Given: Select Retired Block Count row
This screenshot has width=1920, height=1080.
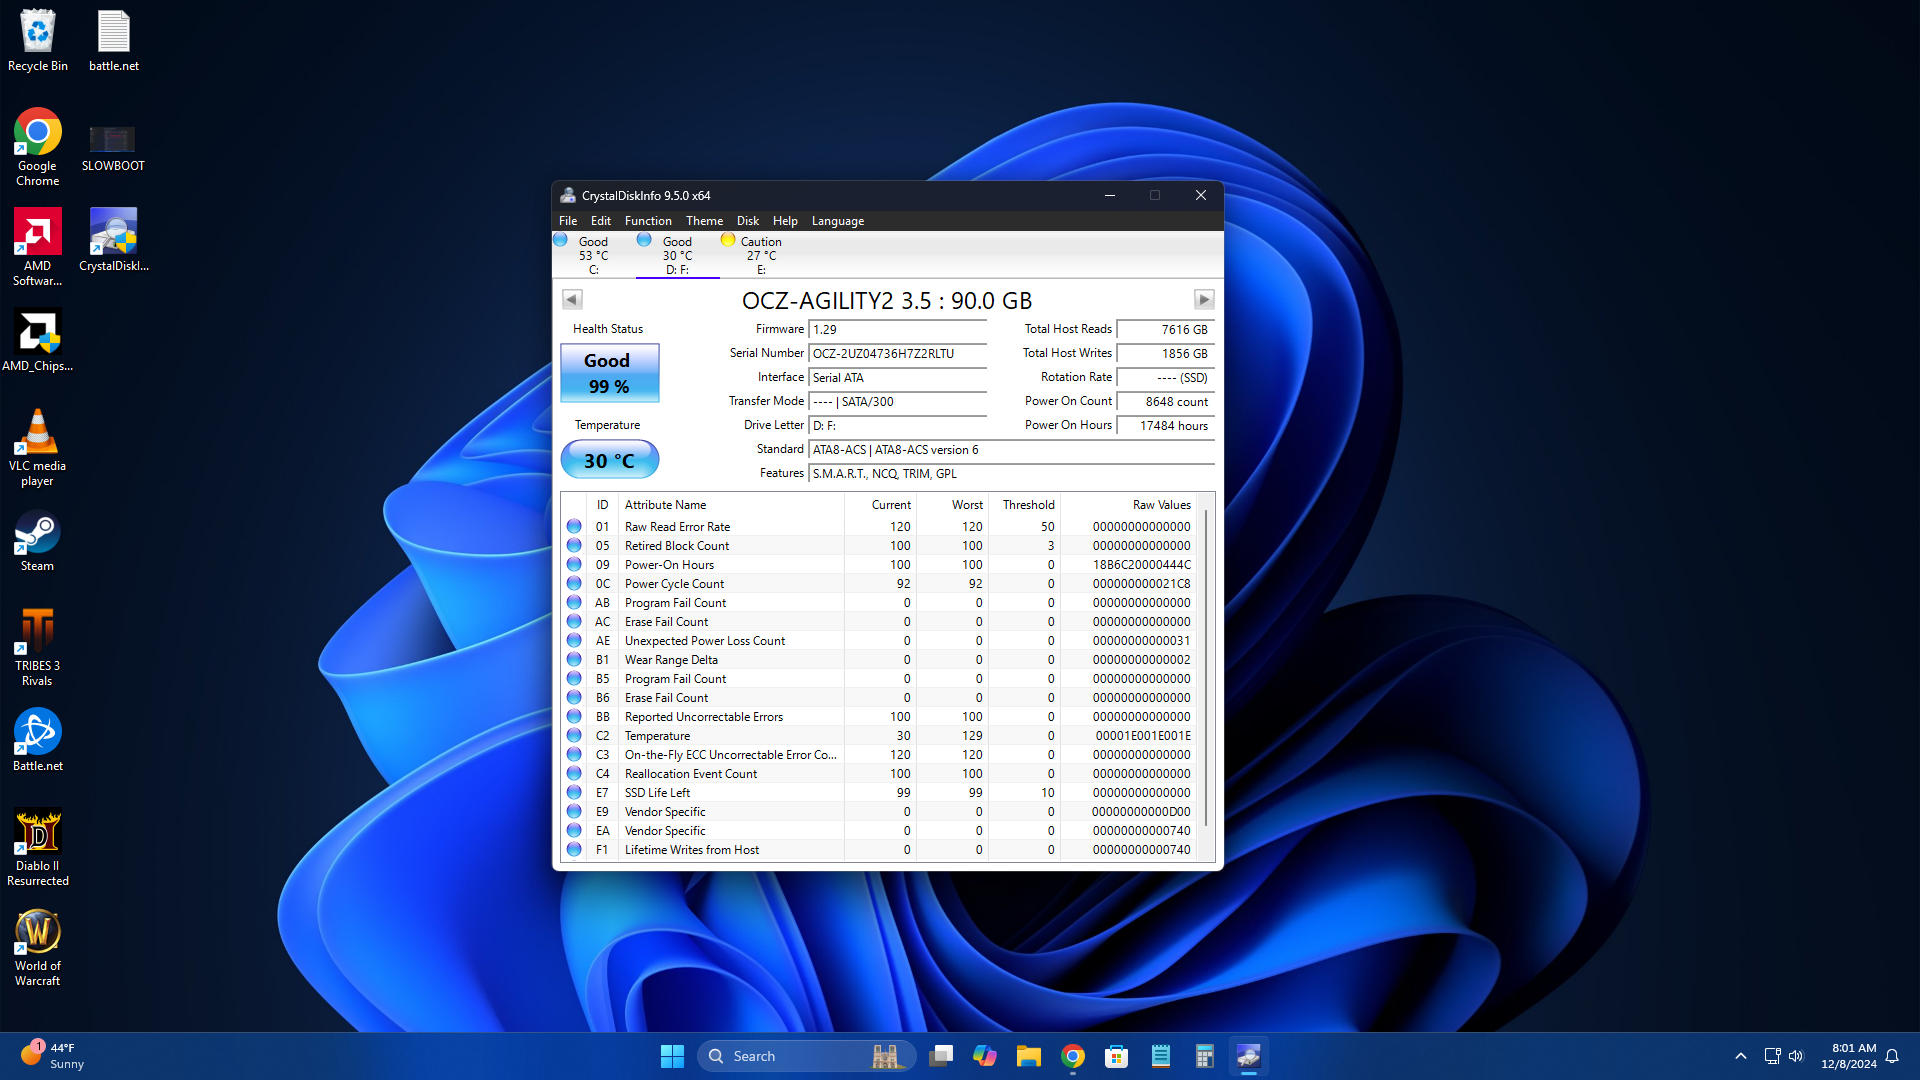Looking at the screenshot, I should pos(880,546).
